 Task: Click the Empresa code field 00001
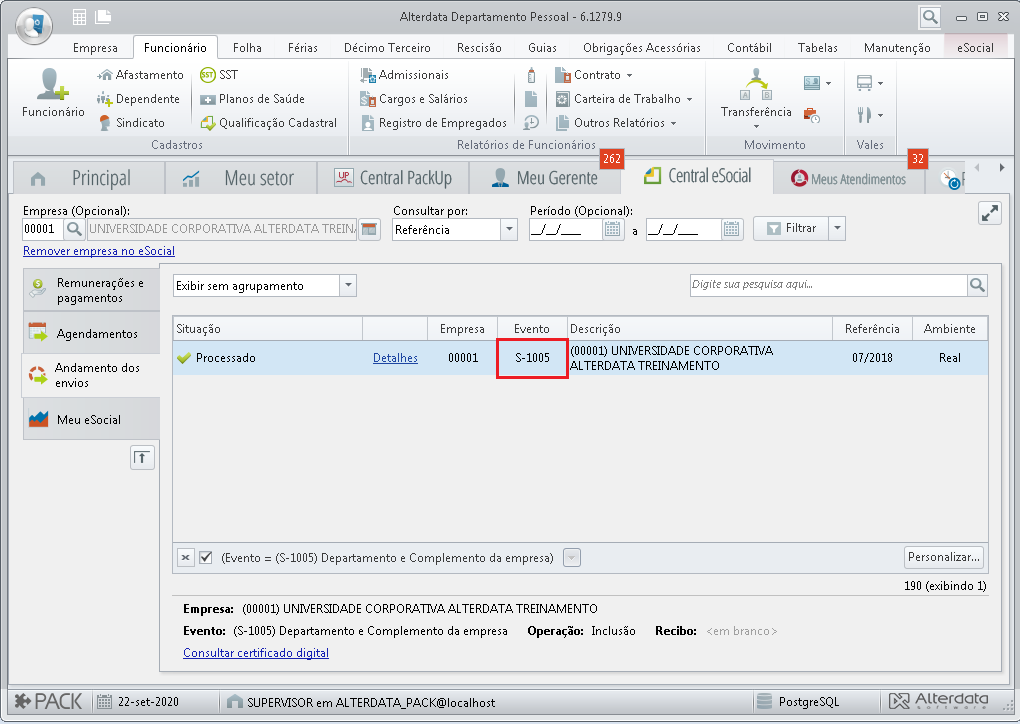[42, 229]
